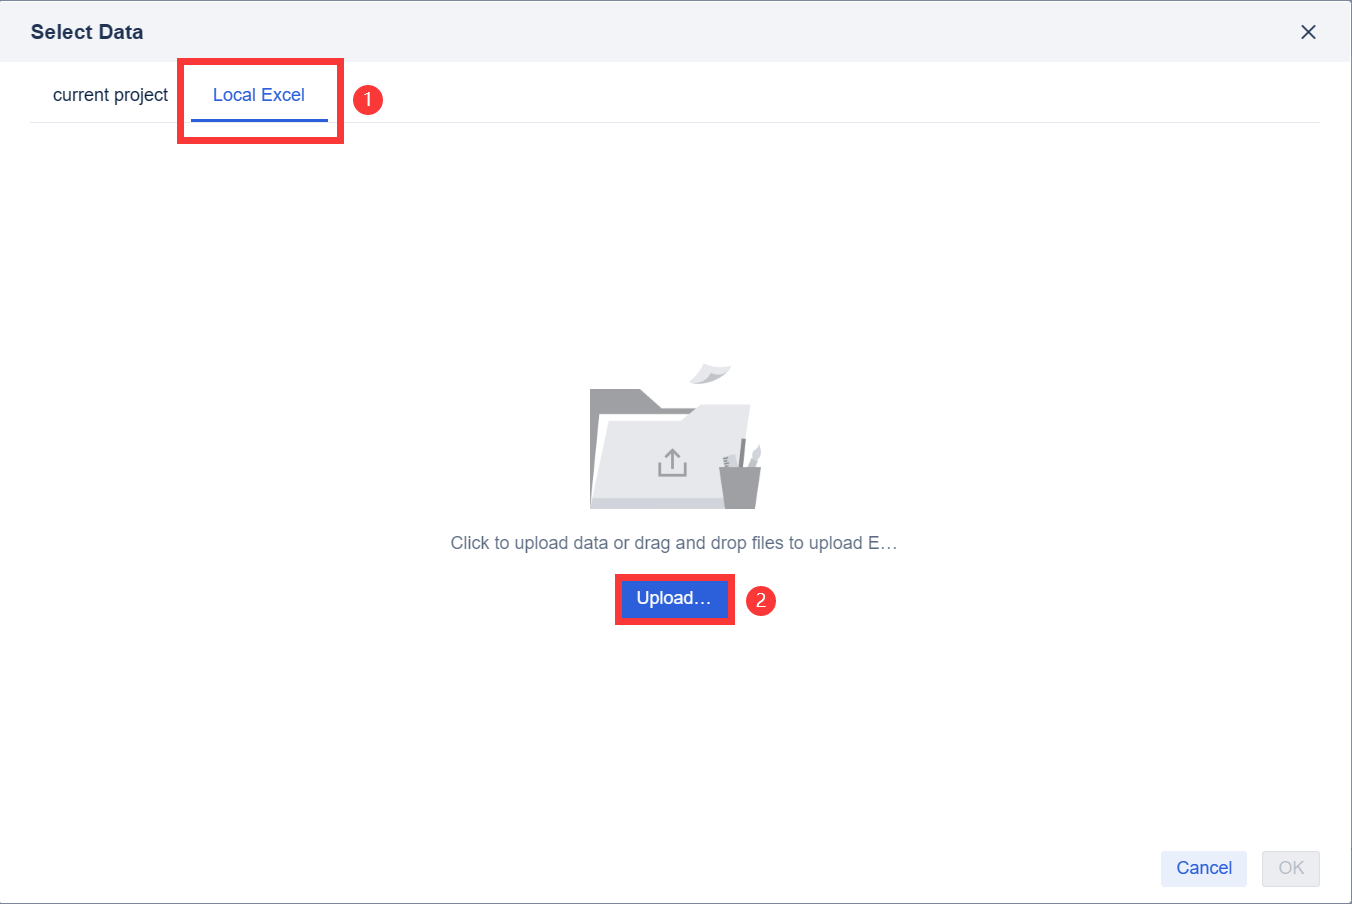Click the drag and drop upload hint text

pyautogui.click(x=672, y=542)
